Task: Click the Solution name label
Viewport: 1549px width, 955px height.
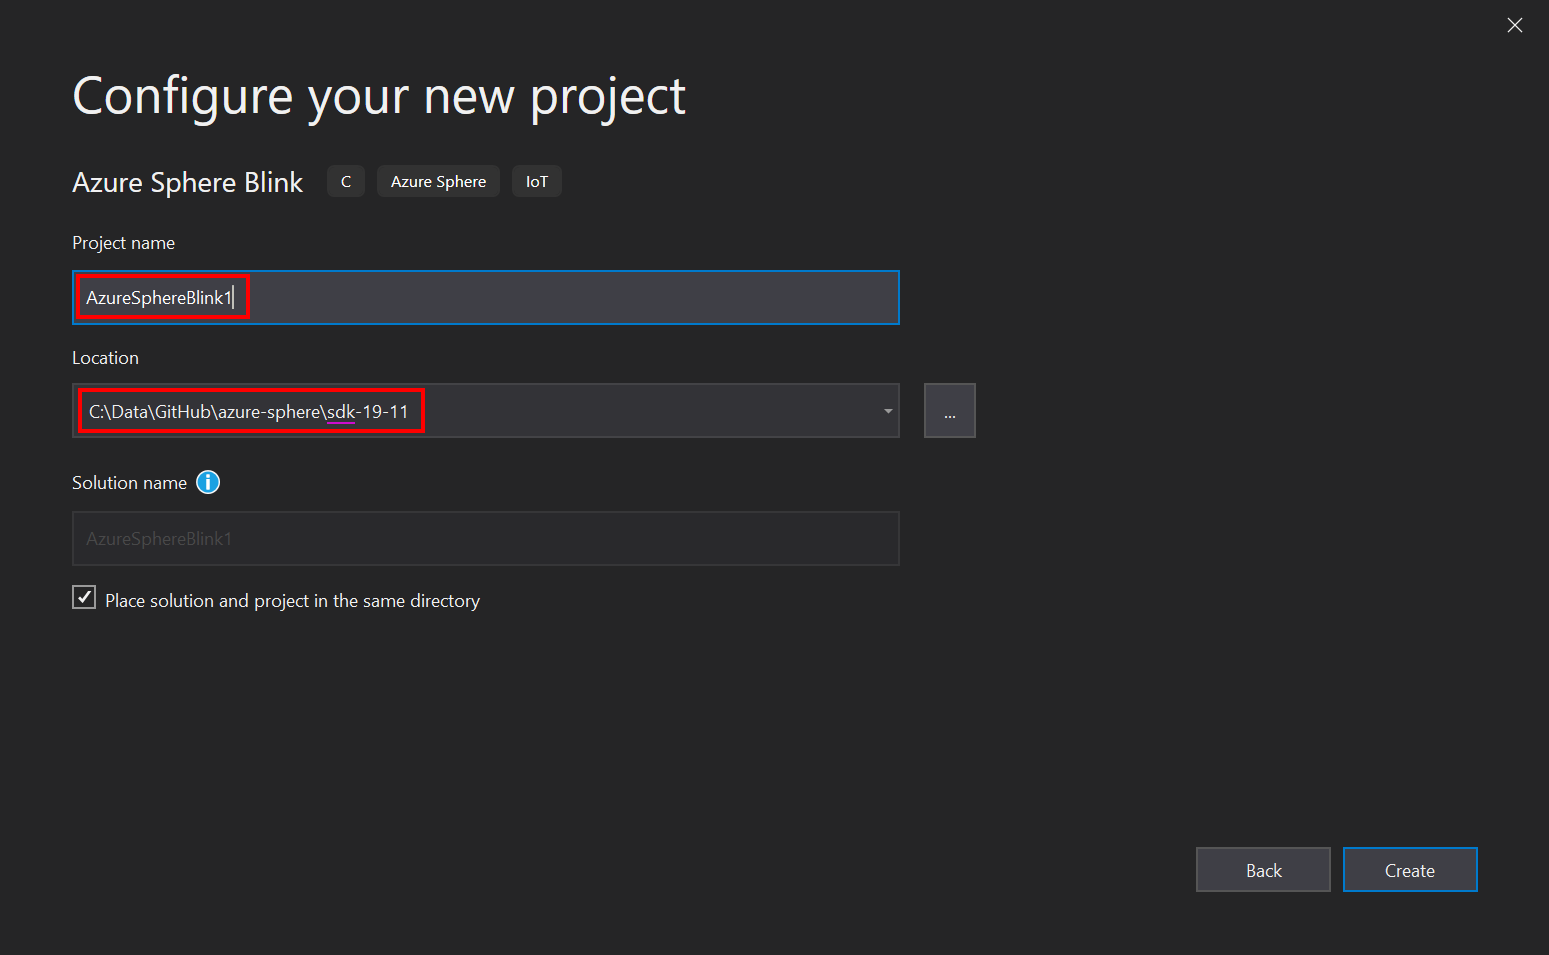Action: coord(130,483)
